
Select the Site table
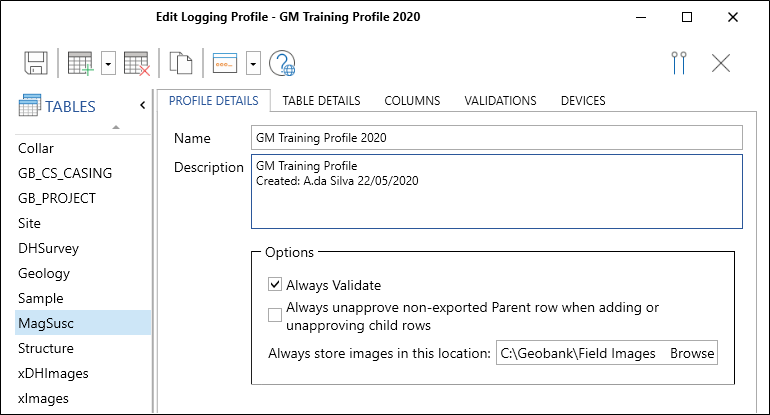pos(83,223)
